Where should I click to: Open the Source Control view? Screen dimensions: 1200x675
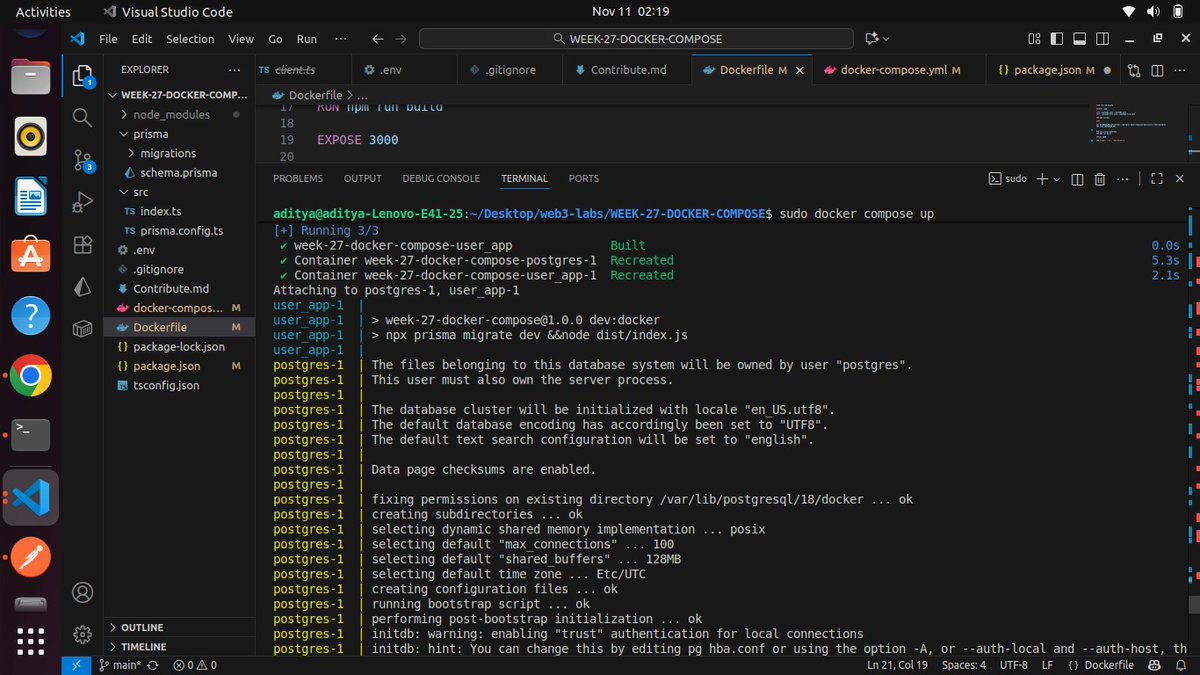tap(82, 159)
